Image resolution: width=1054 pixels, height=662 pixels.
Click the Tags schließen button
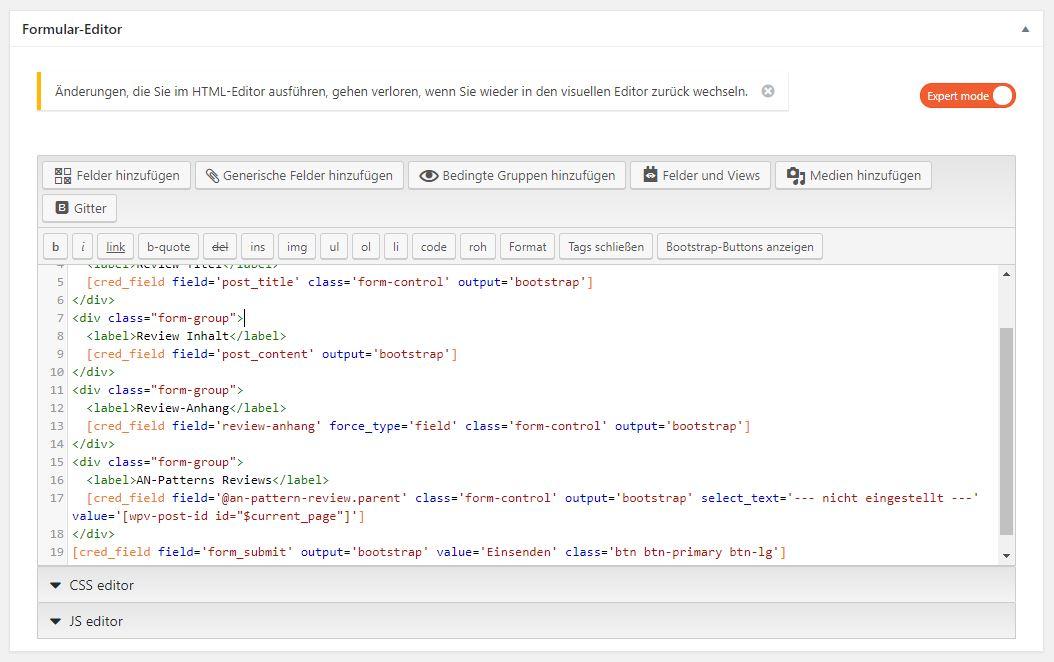pos(606,247)
